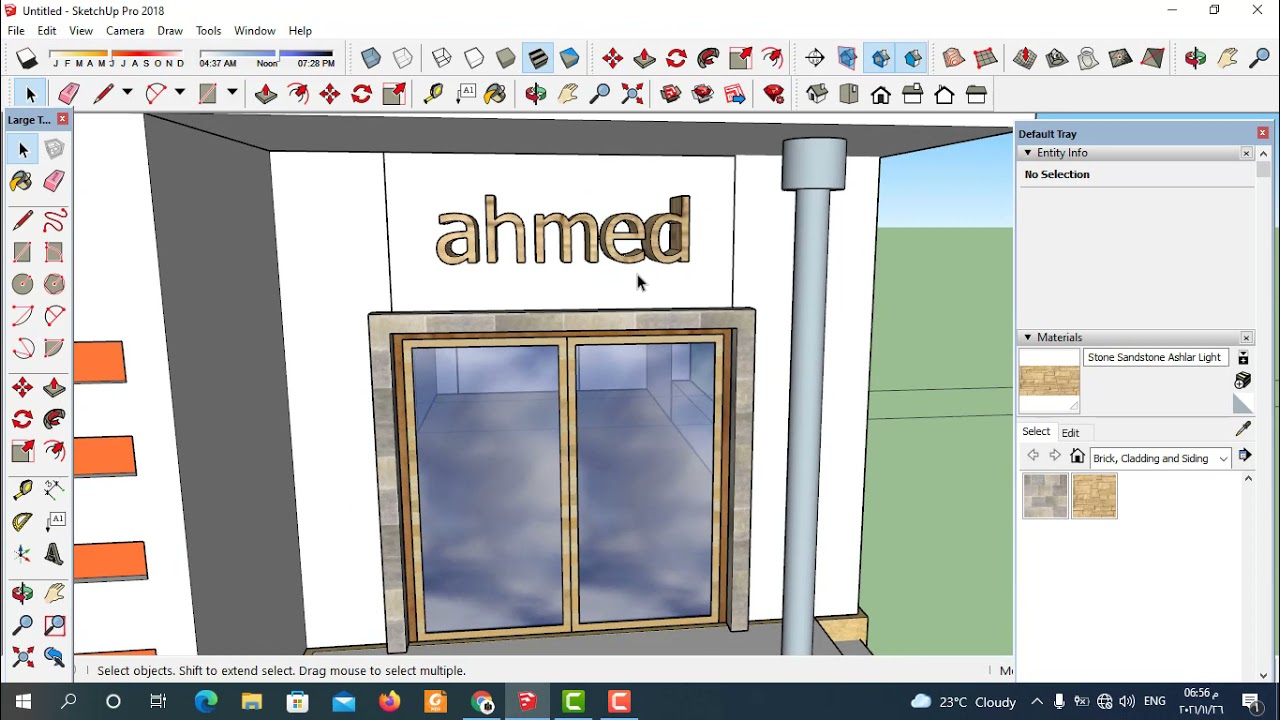Click Set Material to Default button

coord(1243,405)
